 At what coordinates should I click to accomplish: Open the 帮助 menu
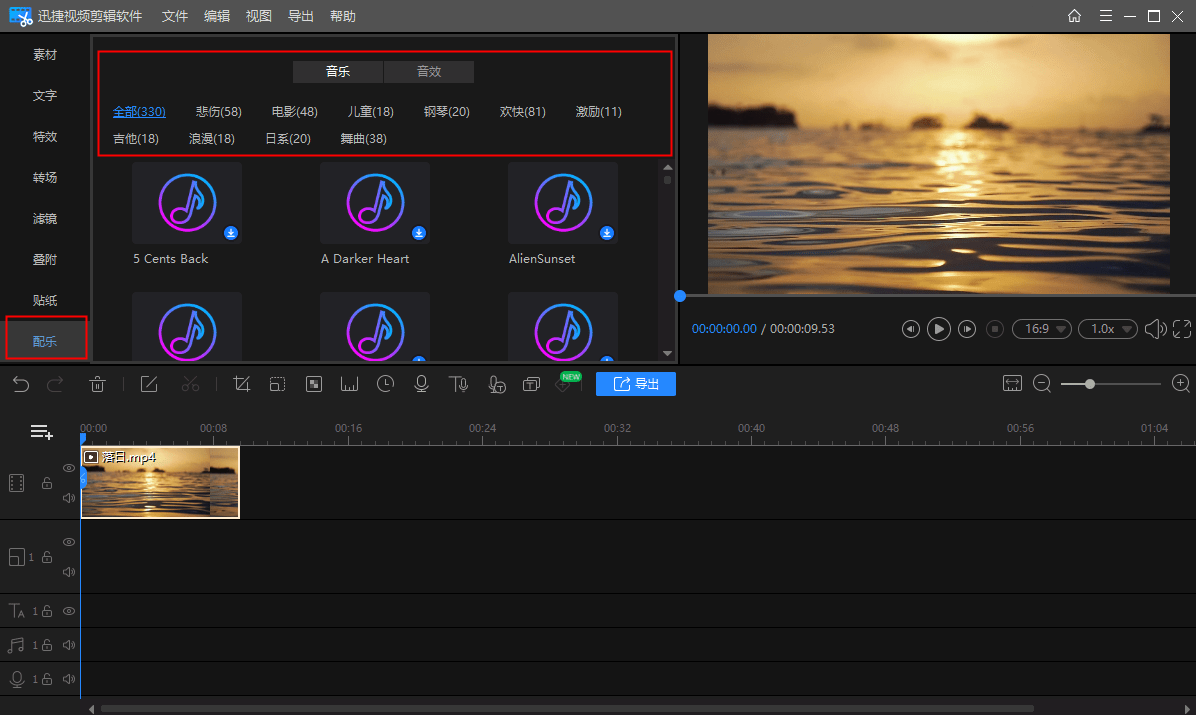pyautogui.click(x=342, y=16)
